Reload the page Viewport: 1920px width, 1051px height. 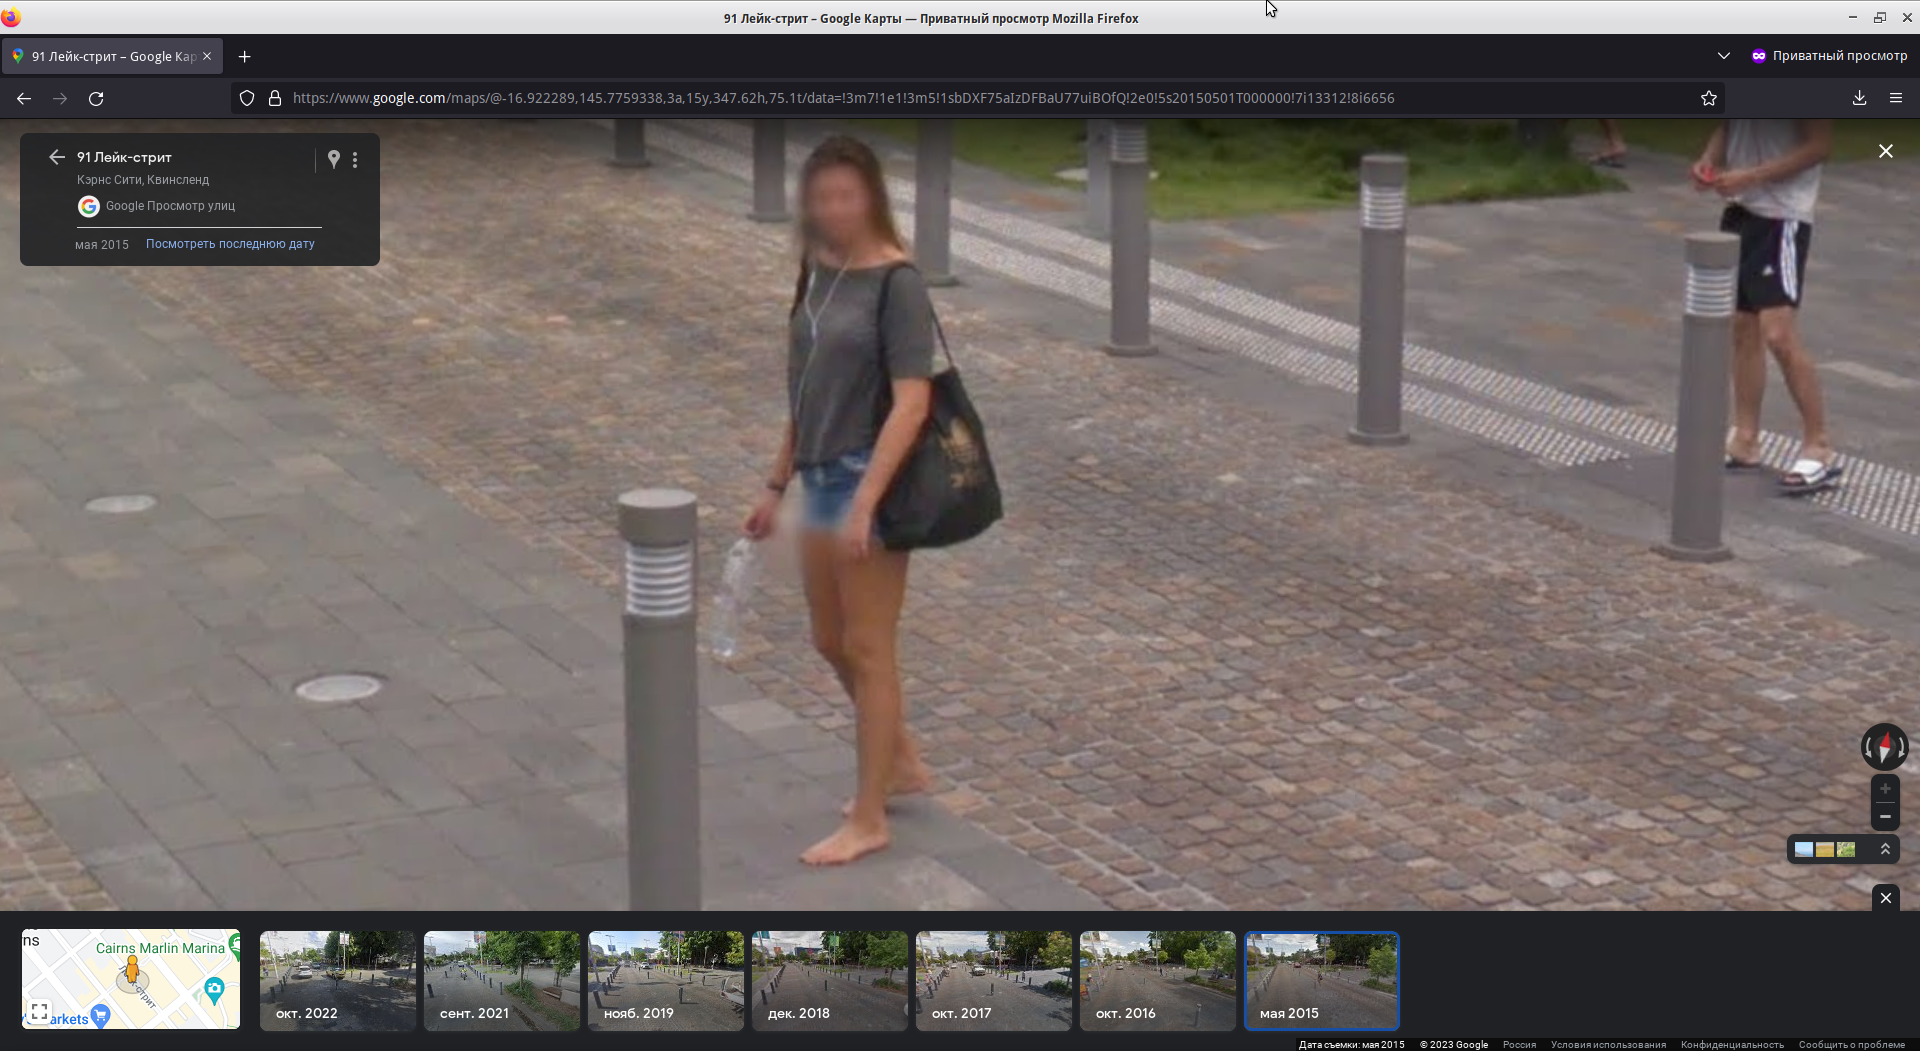point(96,98)
